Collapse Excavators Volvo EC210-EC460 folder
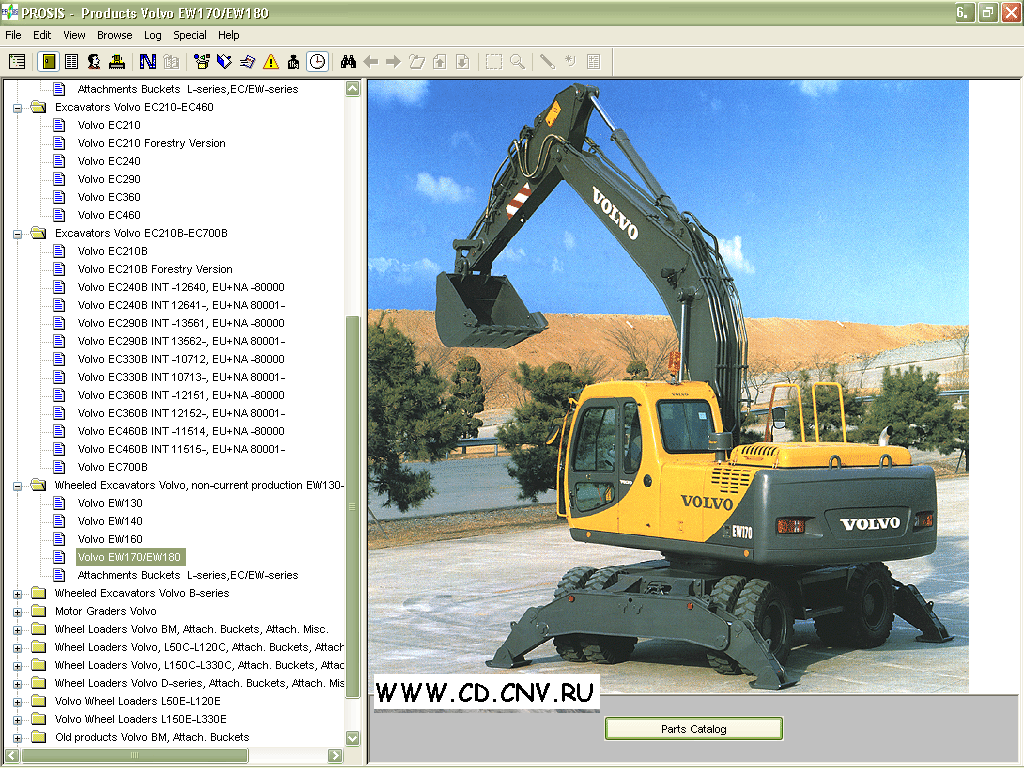This screenshot has height=768, width=1024. pyautogui.click(x=18, y=108)
